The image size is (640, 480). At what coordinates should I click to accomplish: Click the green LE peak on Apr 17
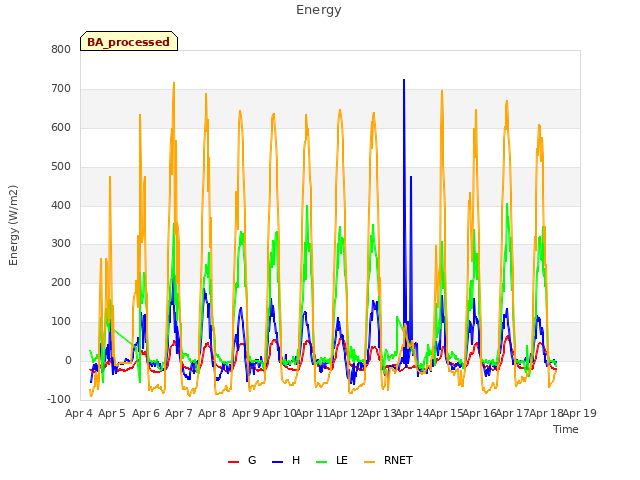(x=507, y=204)
